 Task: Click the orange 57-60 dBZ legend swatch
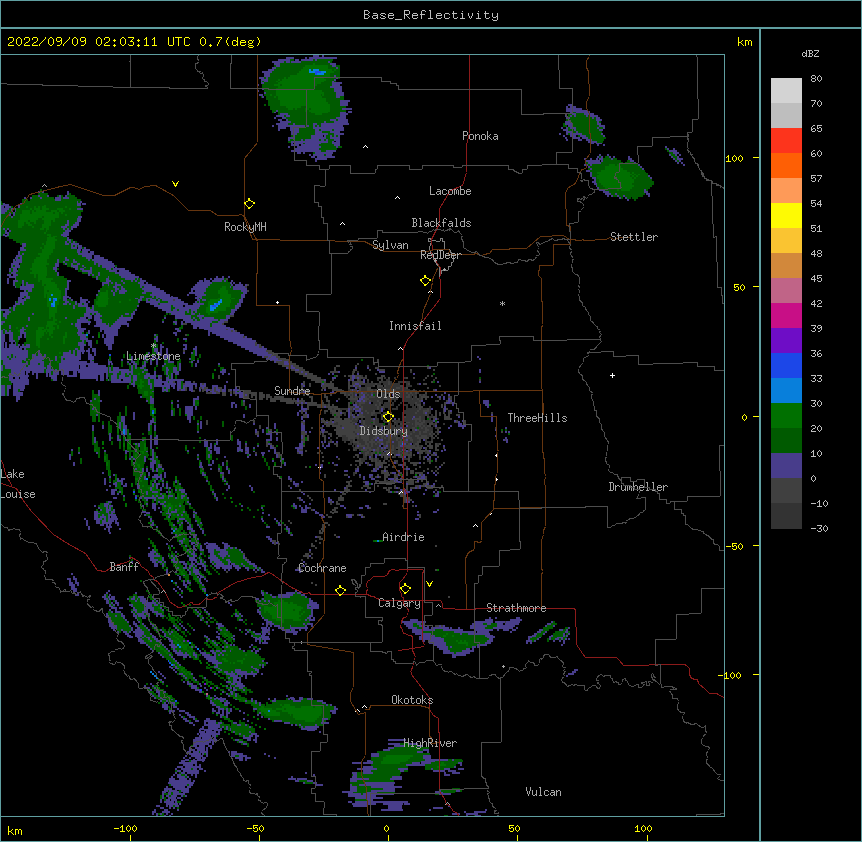coord(786,165)
